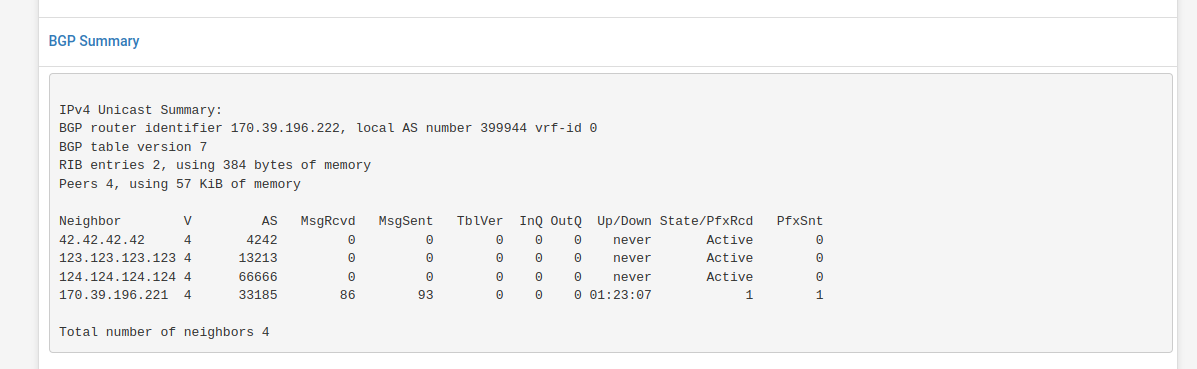Click the Peers 4 memory line

[x=179, y=184]
